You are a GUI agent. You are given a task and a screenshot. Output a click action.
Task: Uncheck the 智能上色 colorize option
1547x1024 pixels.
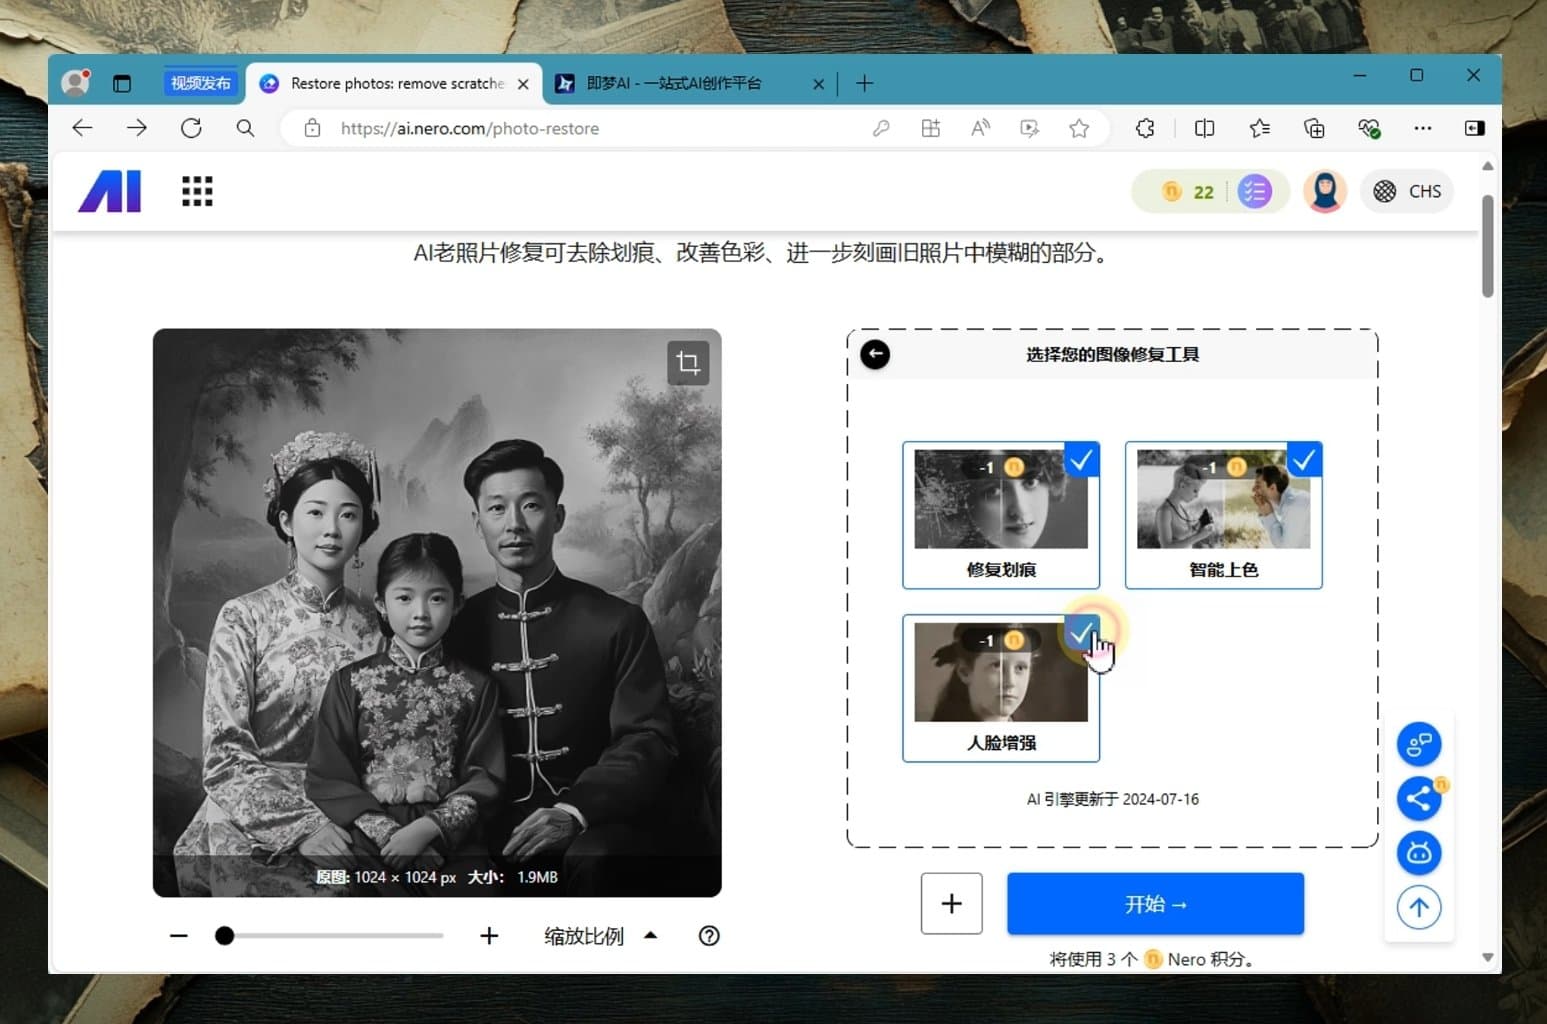[x=1303, y=459]
